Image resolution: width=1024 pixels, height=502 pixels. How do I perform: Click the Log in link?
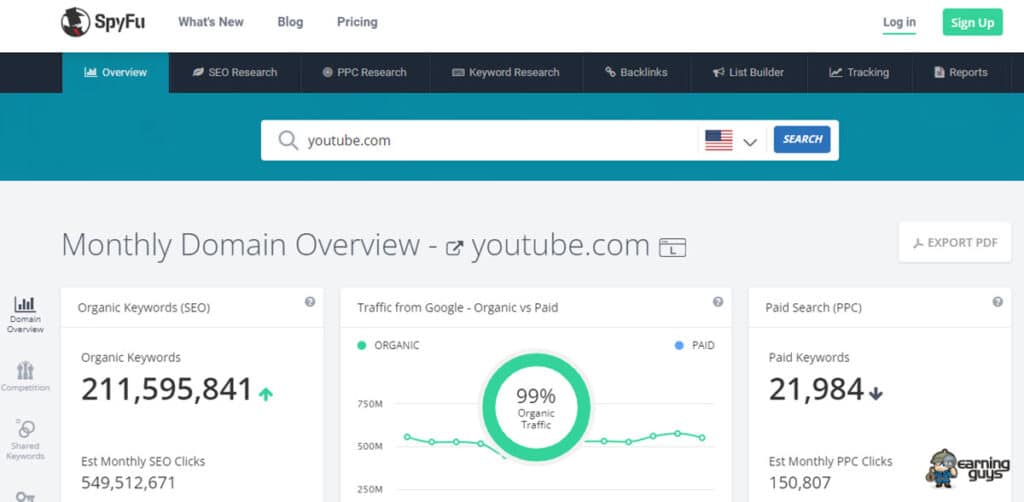point(899,22)
